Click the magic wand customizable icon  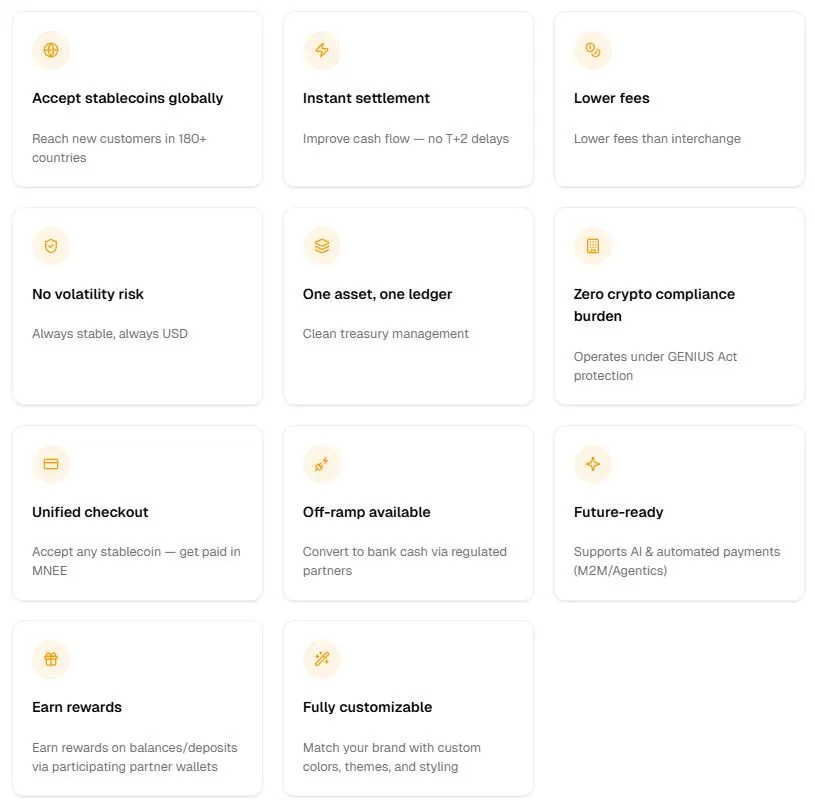click(x=322, y=659)
